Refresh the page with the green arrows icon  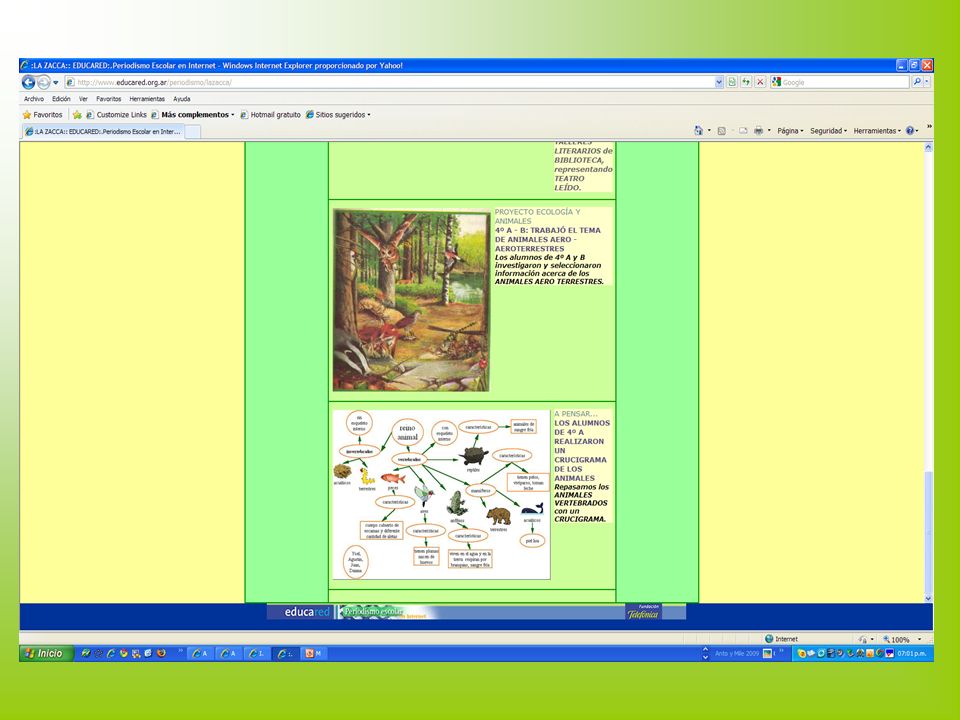(746, 82)
